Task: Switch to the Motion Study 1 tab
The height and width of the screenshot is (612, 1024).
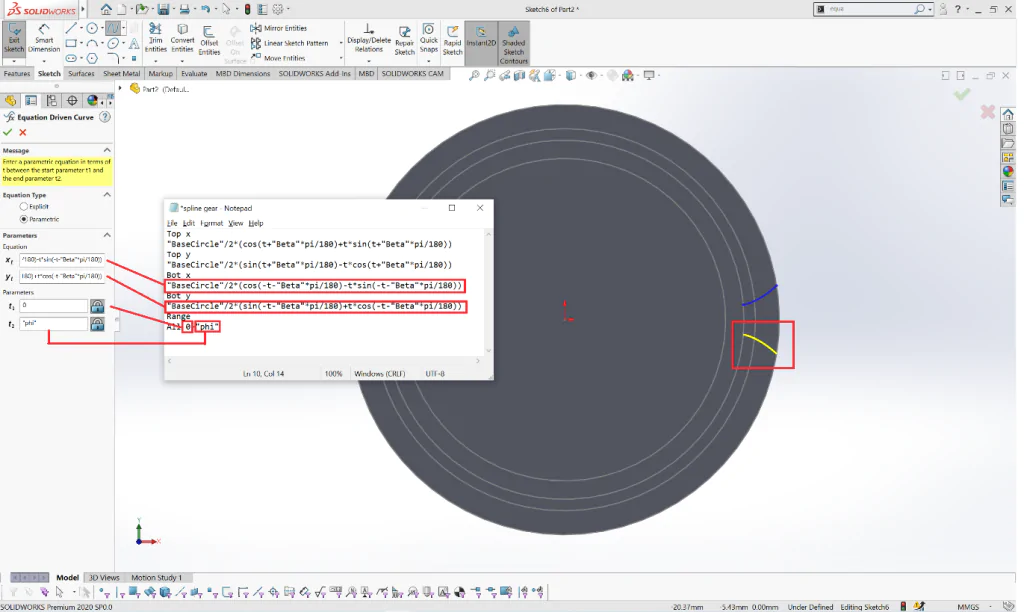Action: pyautogui.click(x=157, y=577)
